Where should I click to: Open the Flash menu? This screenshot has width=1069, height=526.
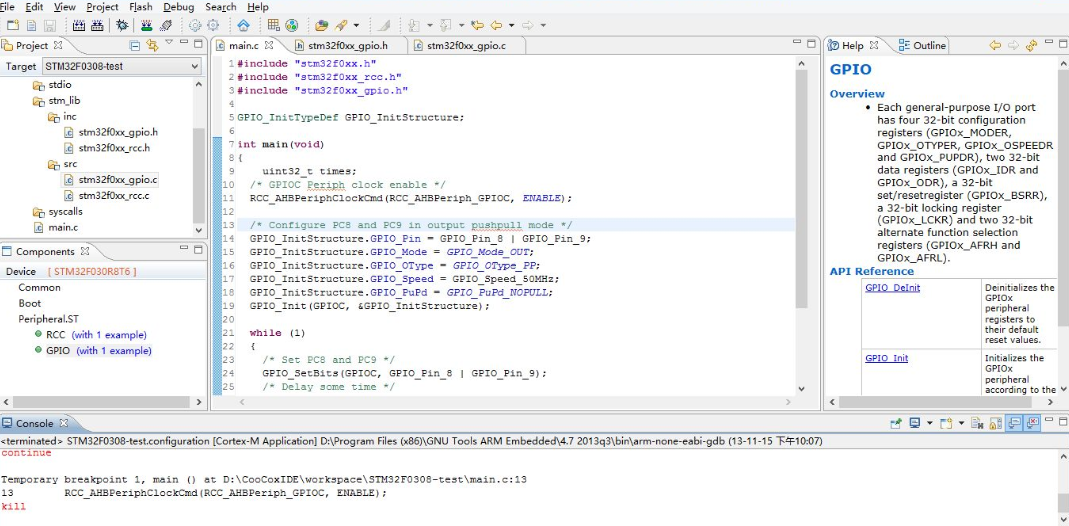point(141,7)
